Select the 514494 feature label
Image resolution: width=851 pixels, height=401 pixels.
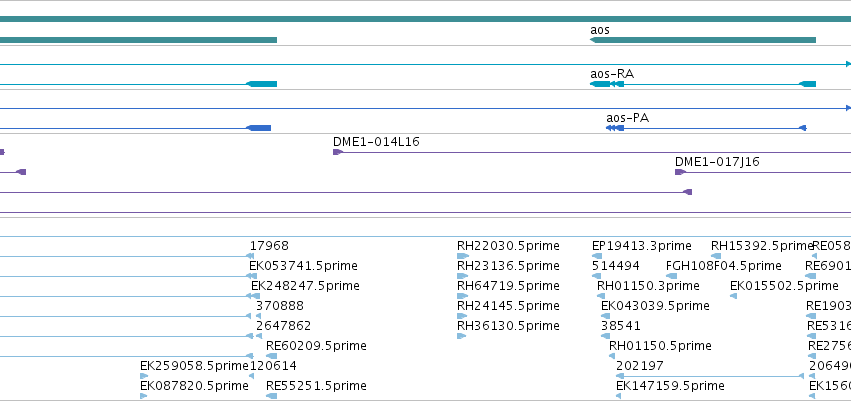[x=615, y=266]
